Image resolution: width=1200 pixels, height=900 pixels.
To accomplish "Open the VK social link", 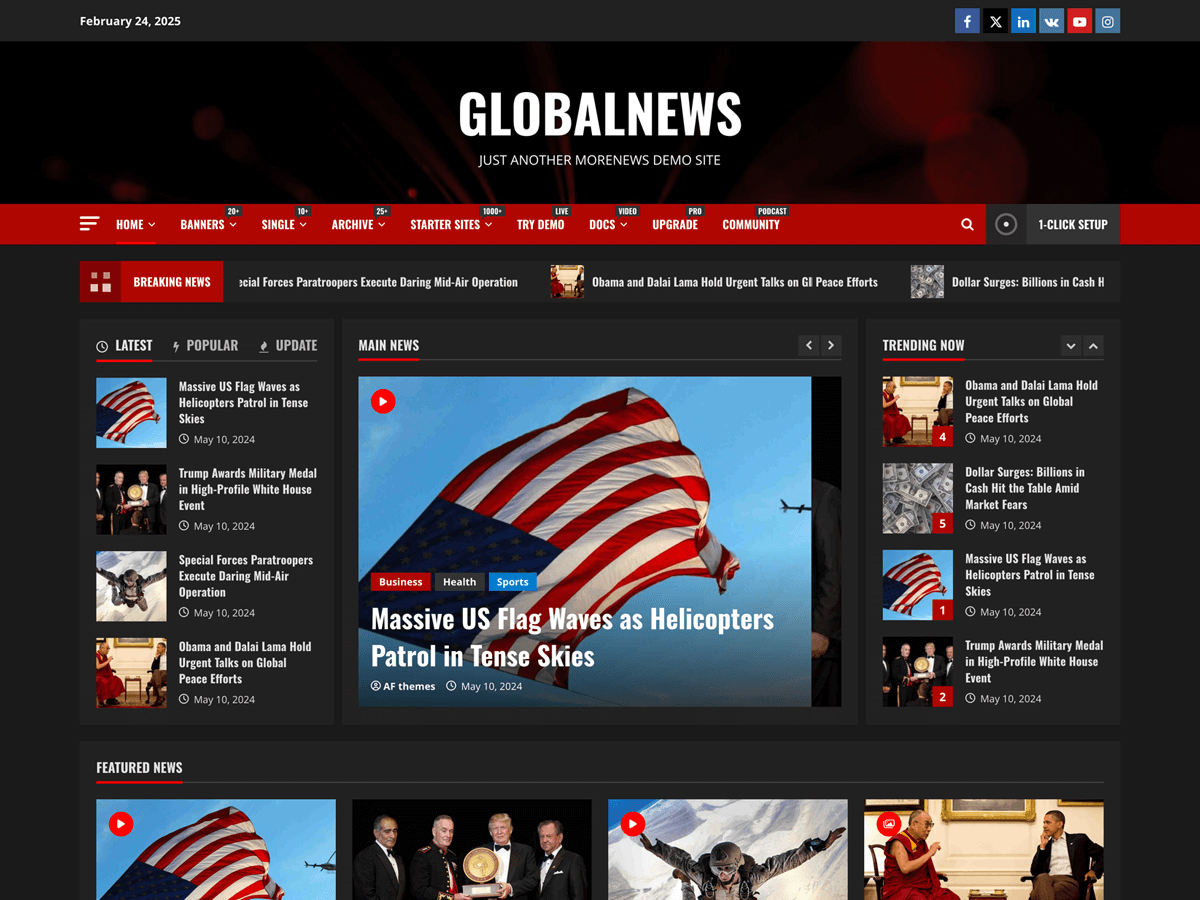I will 1051,21.
